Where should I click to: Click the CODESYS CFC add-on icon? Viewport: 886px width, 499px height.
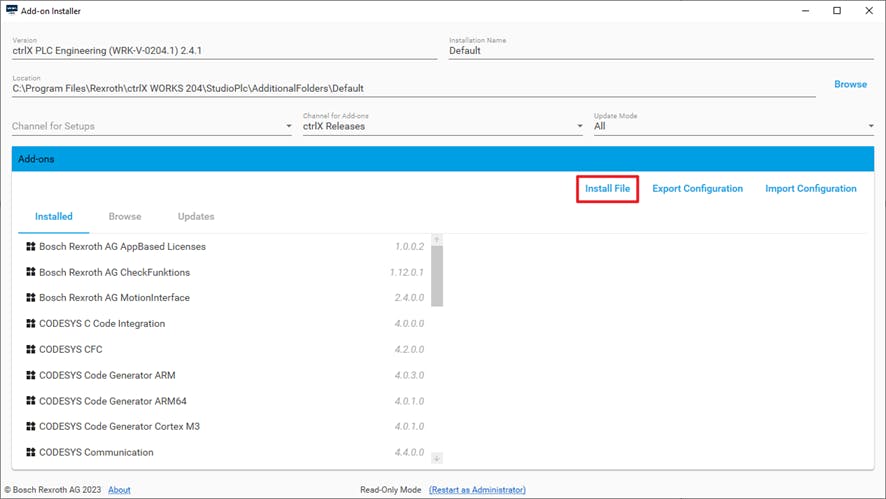pyautogui.click(x=31, y=350)
